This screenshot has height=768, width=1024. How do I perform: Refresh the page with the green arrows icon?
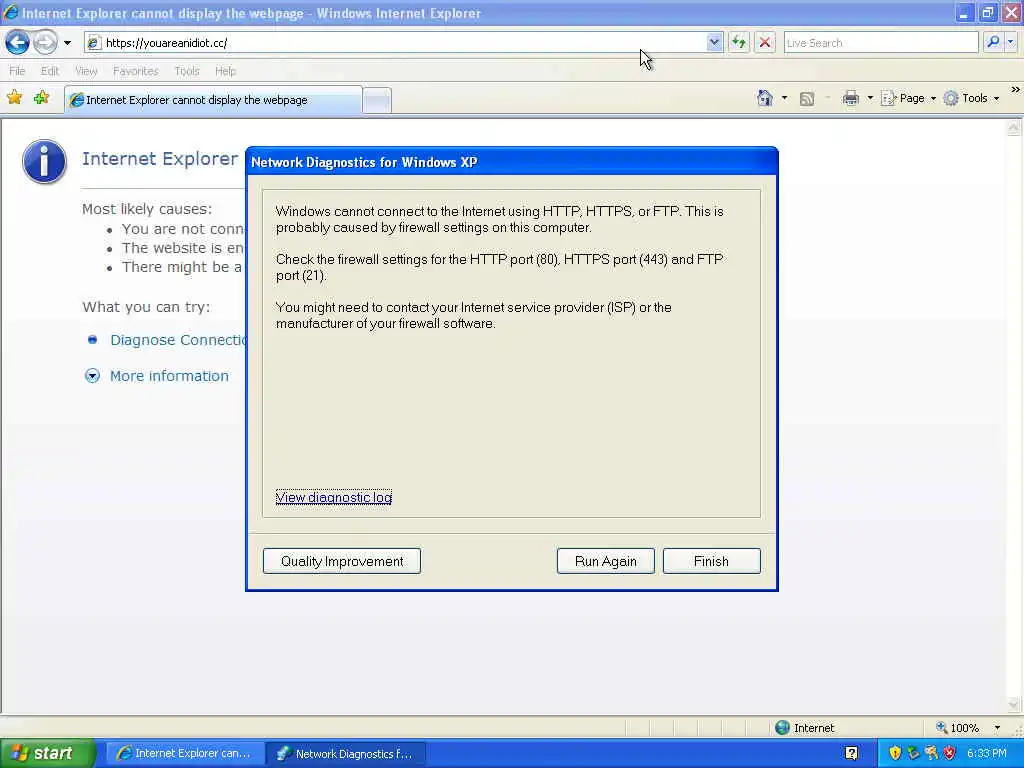tap(739, 43)
